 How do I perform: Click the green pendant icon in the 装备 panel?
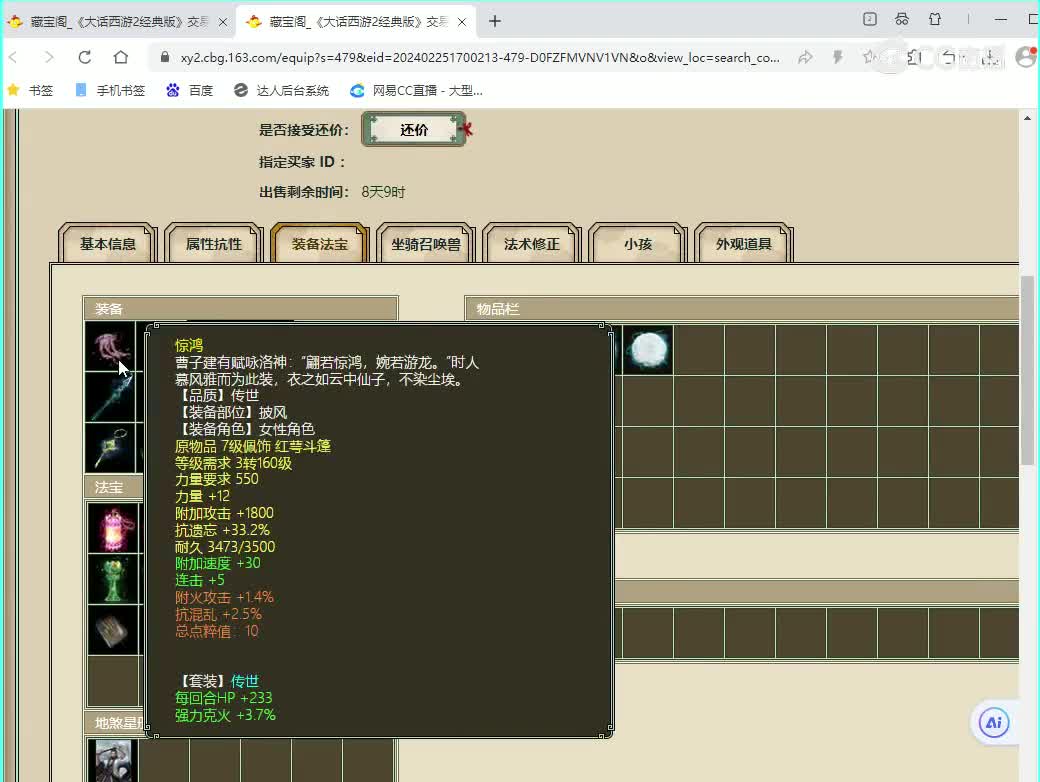110,448
